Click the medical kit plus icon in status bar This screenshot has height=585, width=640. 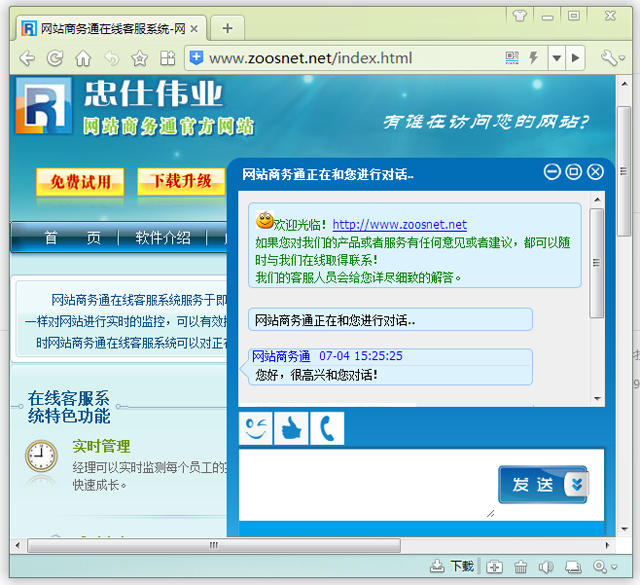tap(494, 567)
